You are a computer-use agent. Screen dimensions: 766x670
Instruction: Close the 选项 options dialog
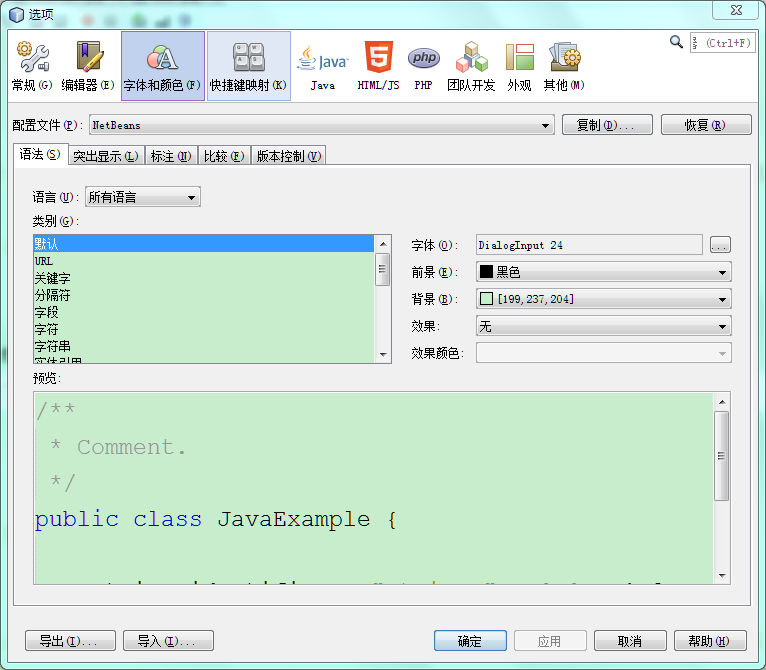[x=736, y=10]
